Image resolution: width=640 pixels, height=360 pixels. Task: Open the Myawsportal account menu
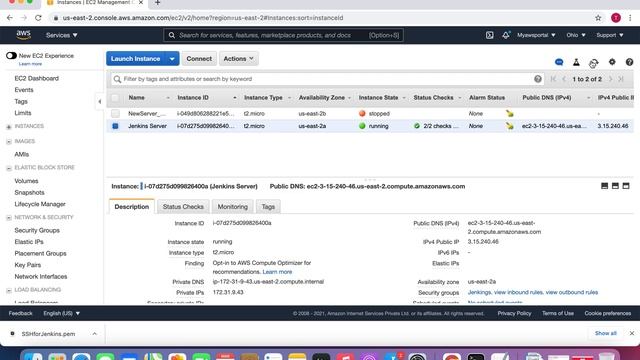click(x=536, y=35)
